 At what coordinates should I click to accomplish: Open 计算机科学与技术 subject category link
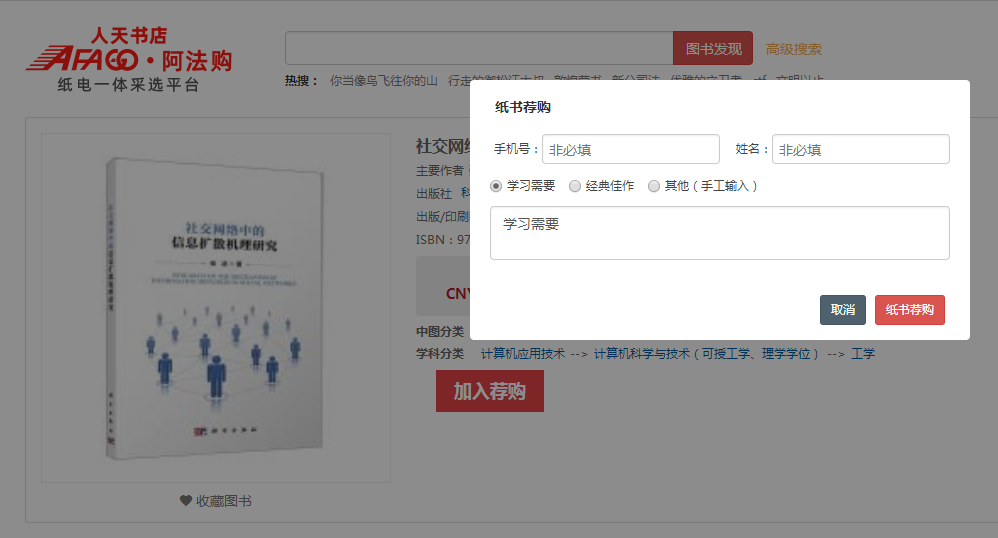[707, 353]
